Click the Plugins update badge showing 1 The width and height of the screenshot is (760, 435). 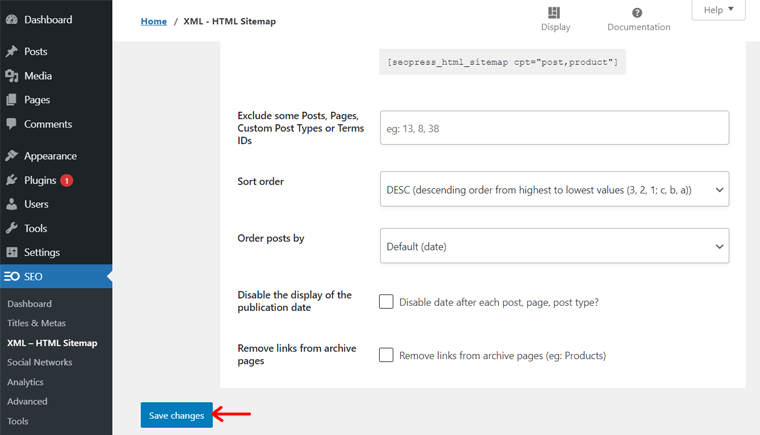67,180
